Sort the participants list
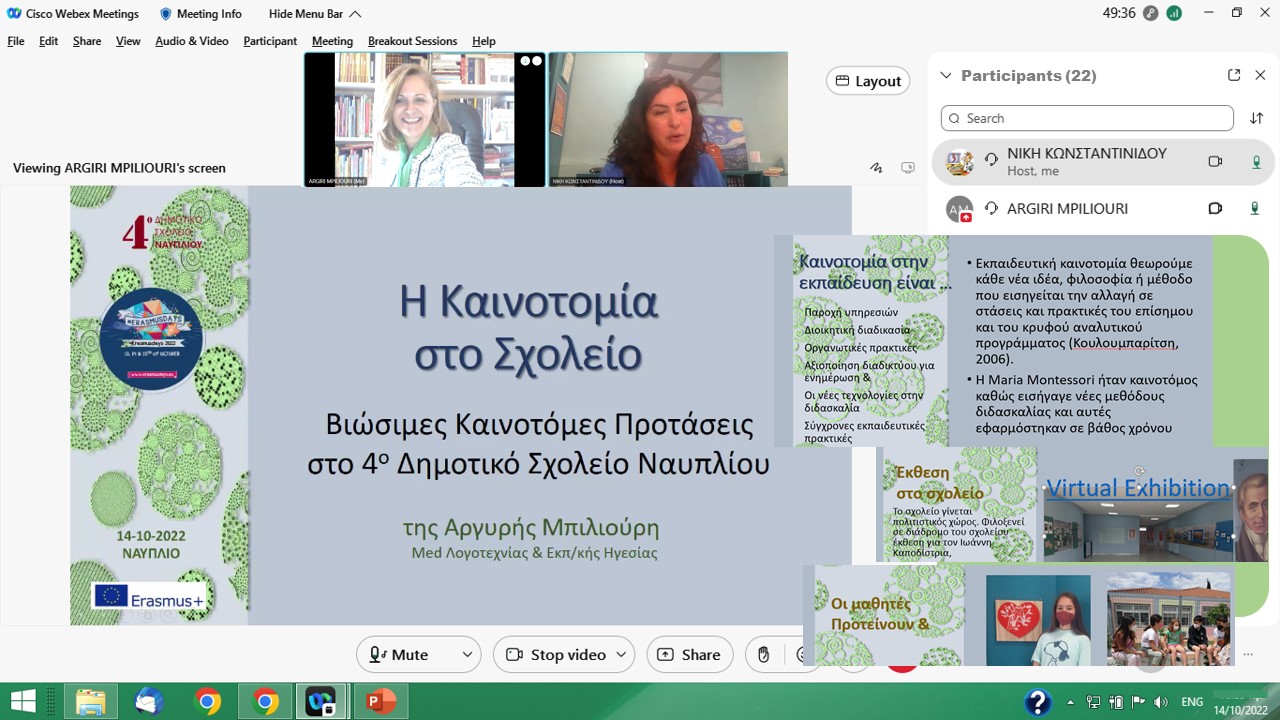The image size is (1280, 720). click(x=1257, y=118)
